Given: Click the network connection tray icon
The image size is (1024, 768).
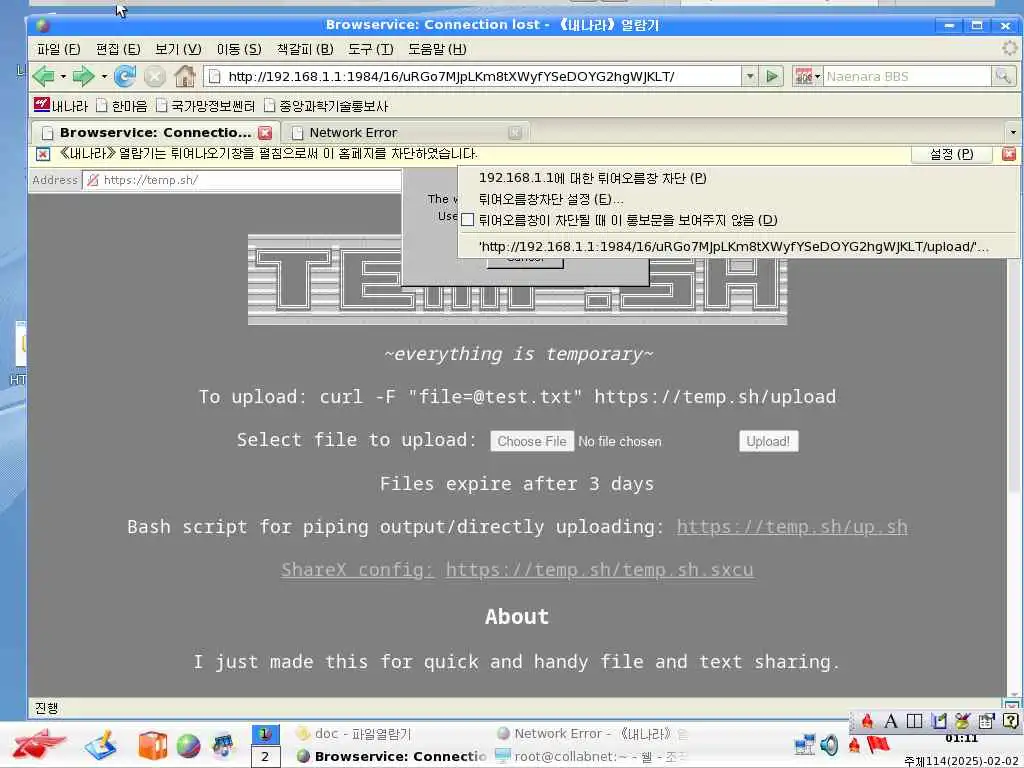Looking at the screenshot, I should click(805, 744).
